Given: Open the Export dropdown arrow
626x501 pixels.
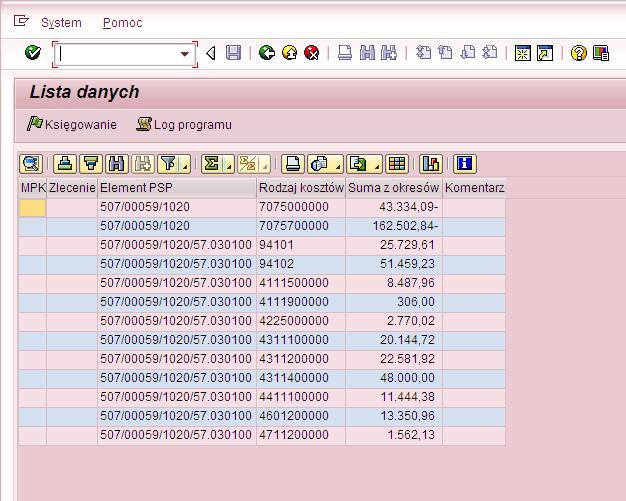Looking at the screenshot, I should point(377,164).
